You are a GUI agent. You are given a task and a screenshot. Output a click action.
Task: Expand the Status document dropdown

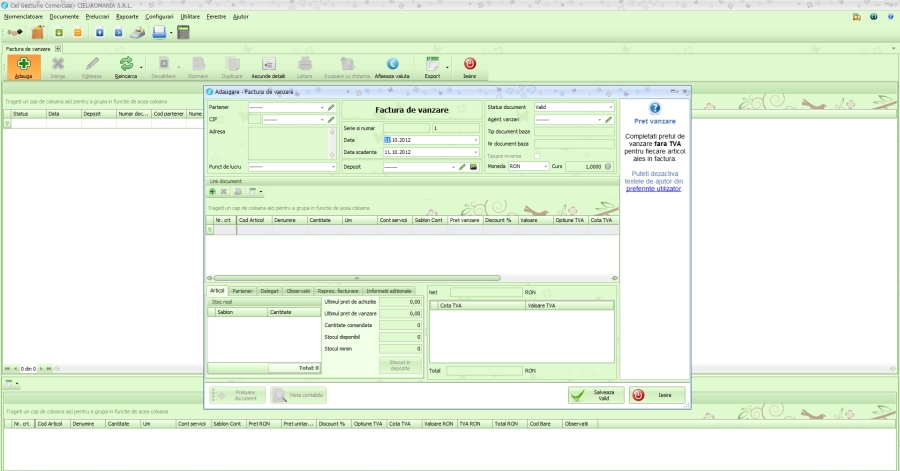click(x=610, y=107)
